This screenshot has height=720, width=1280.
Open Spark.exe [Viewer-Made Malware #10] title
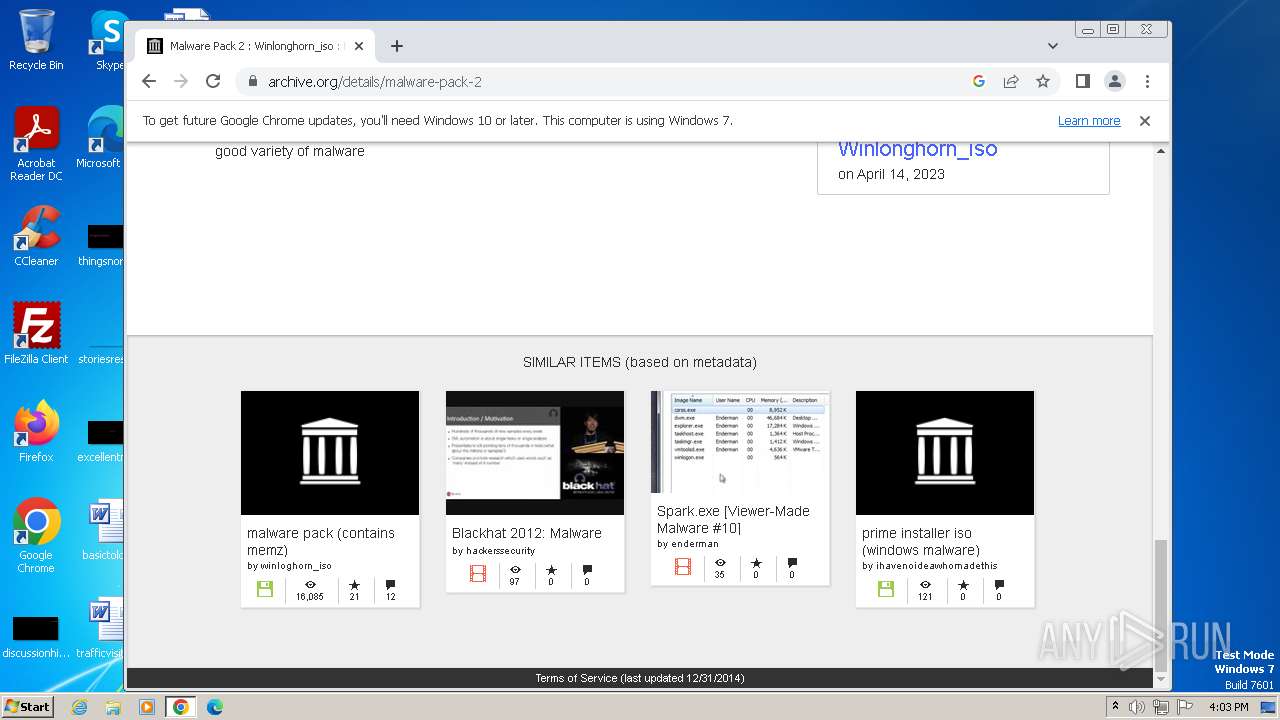coord(733,519)
